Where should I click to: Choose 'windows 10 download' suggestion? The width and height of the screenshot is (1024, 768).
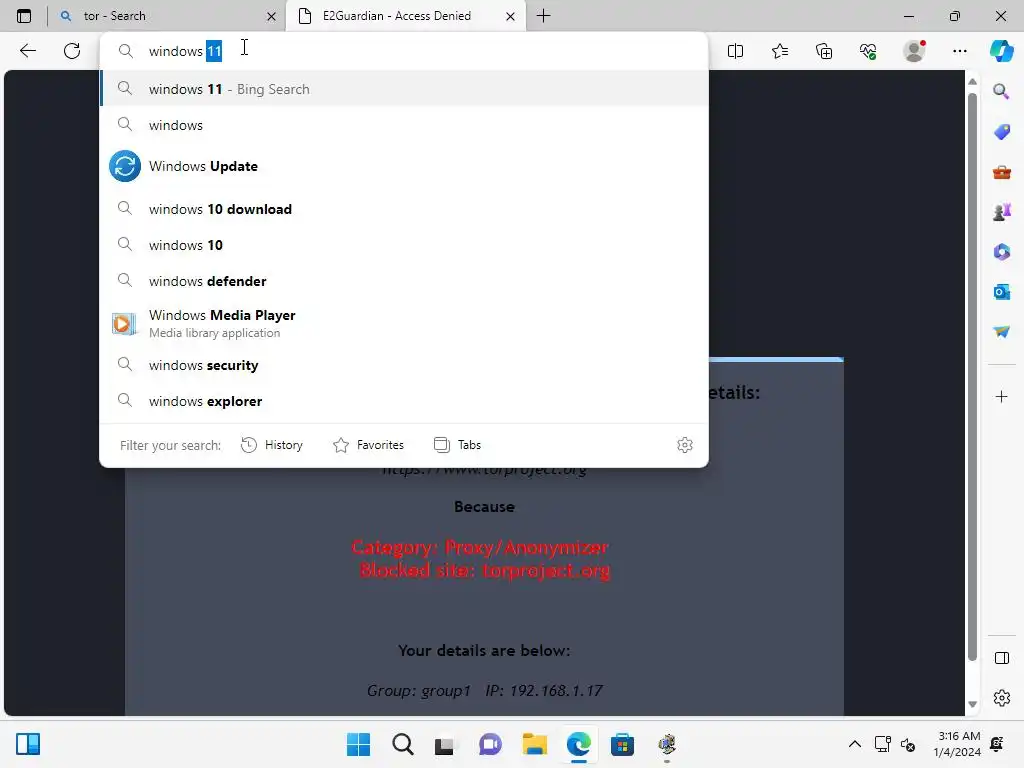pyautogui.click(x=404, y=209)
